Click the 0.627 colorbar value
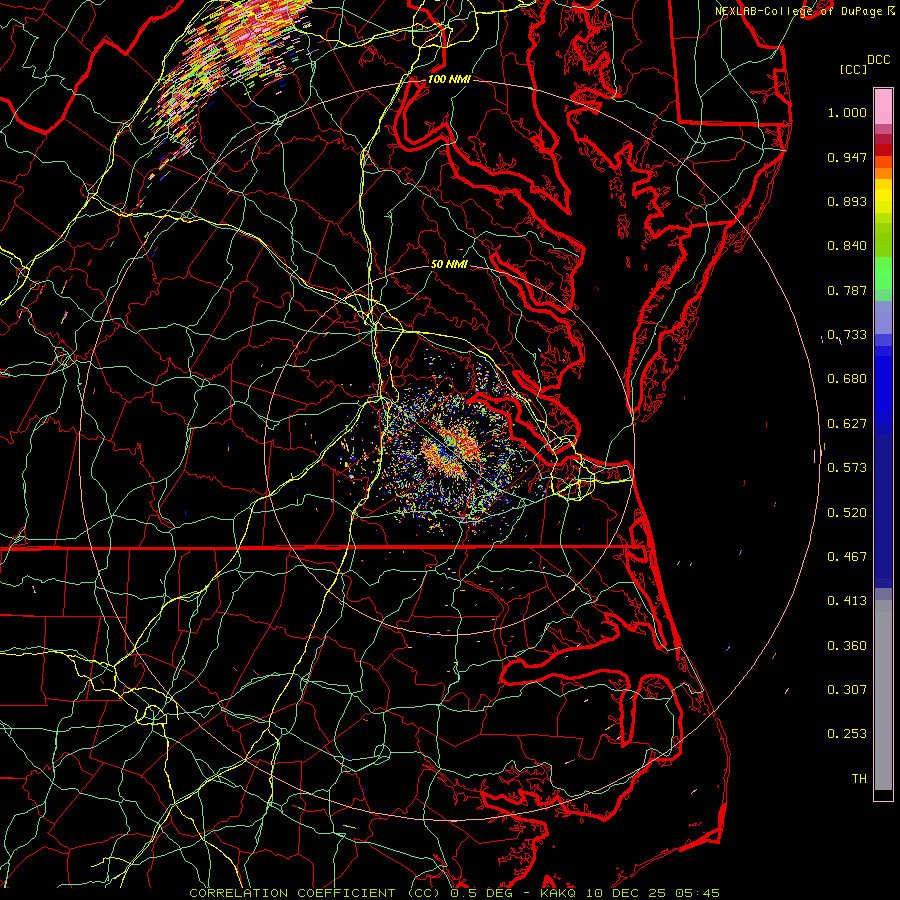 (x=847, y=424)
